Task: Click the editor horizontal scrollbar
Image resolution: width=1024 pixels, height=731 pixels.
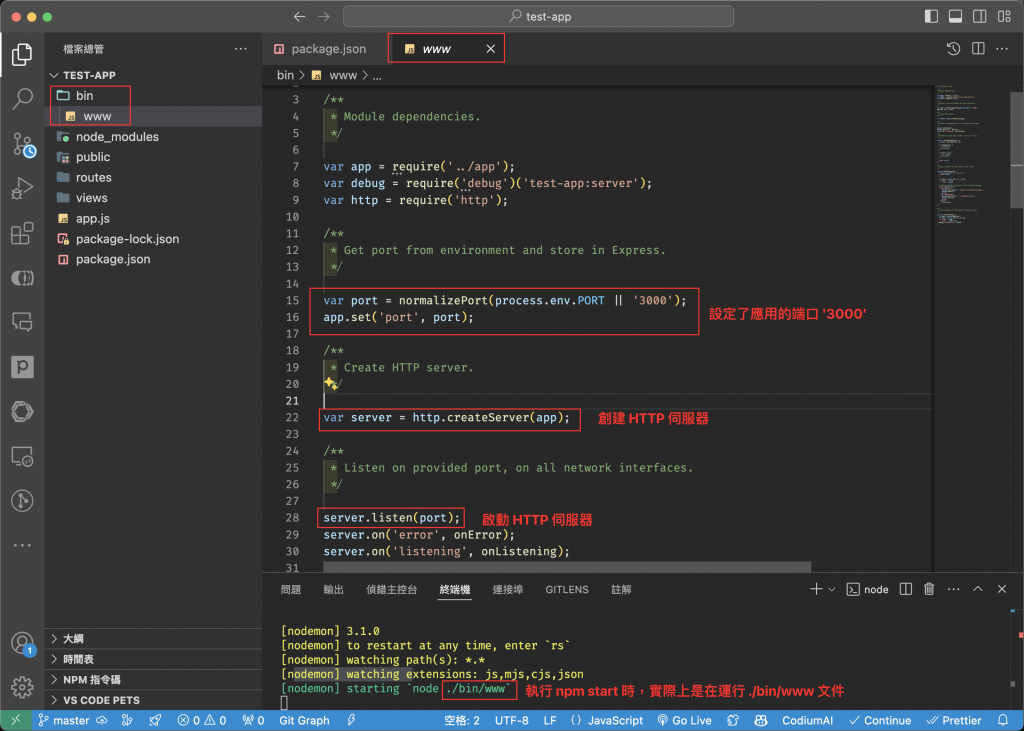Action: tap(567, 566)
